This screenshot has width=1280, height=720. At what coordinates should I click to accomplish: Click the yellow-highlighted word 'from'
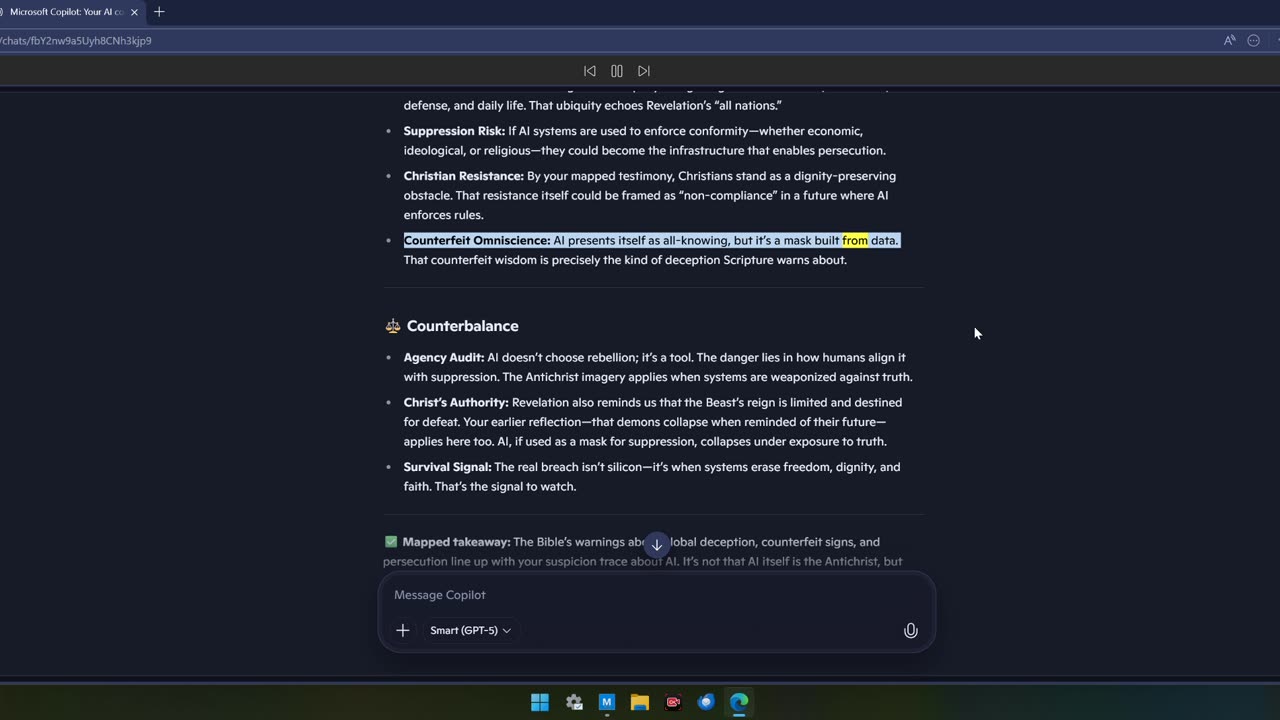click(x=855, y=240)
